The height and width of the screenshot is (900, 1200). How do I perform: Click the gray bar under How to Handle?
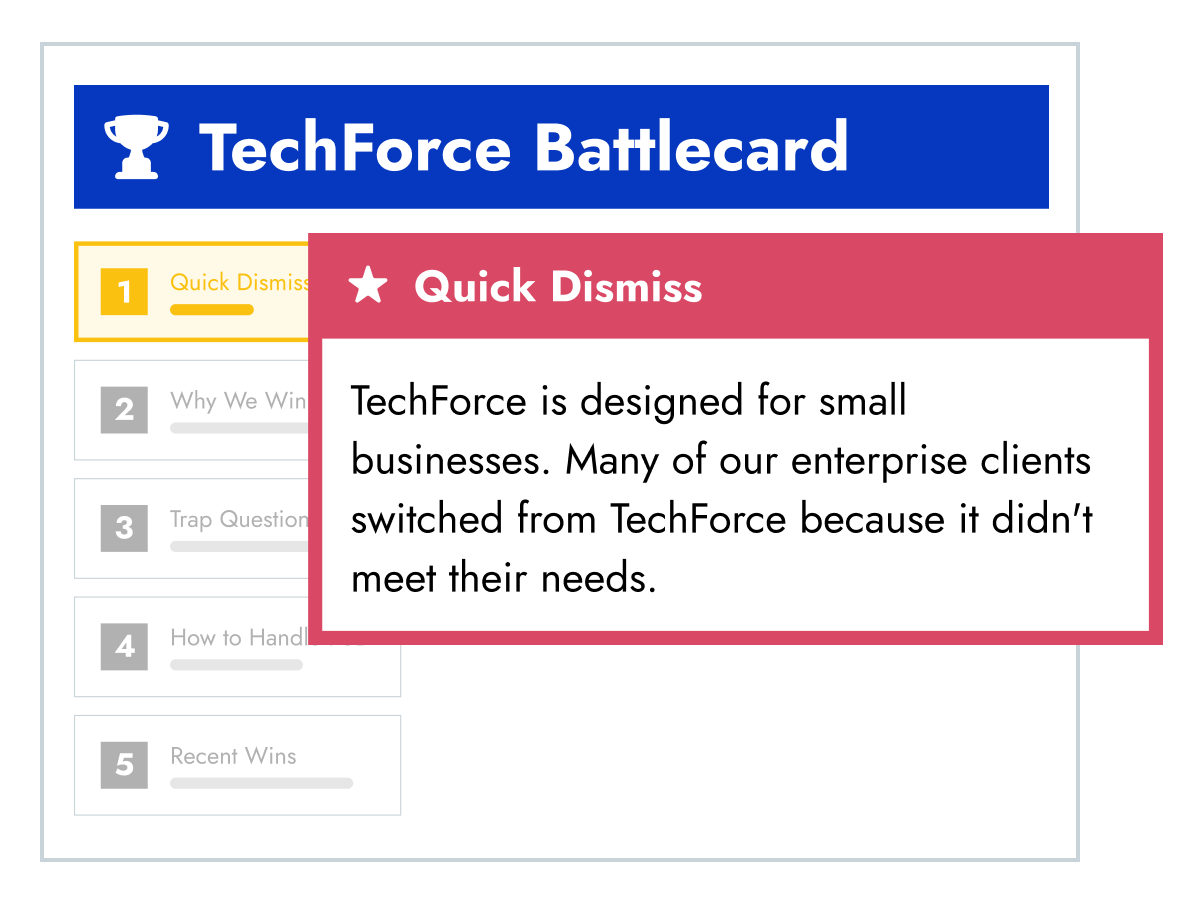pos(236,665)
